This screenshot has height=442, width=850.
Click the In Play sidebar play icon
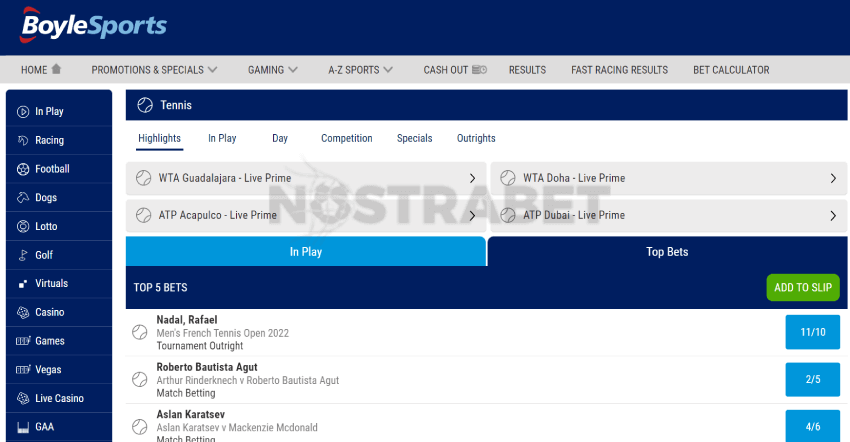(x=23, y=112)
